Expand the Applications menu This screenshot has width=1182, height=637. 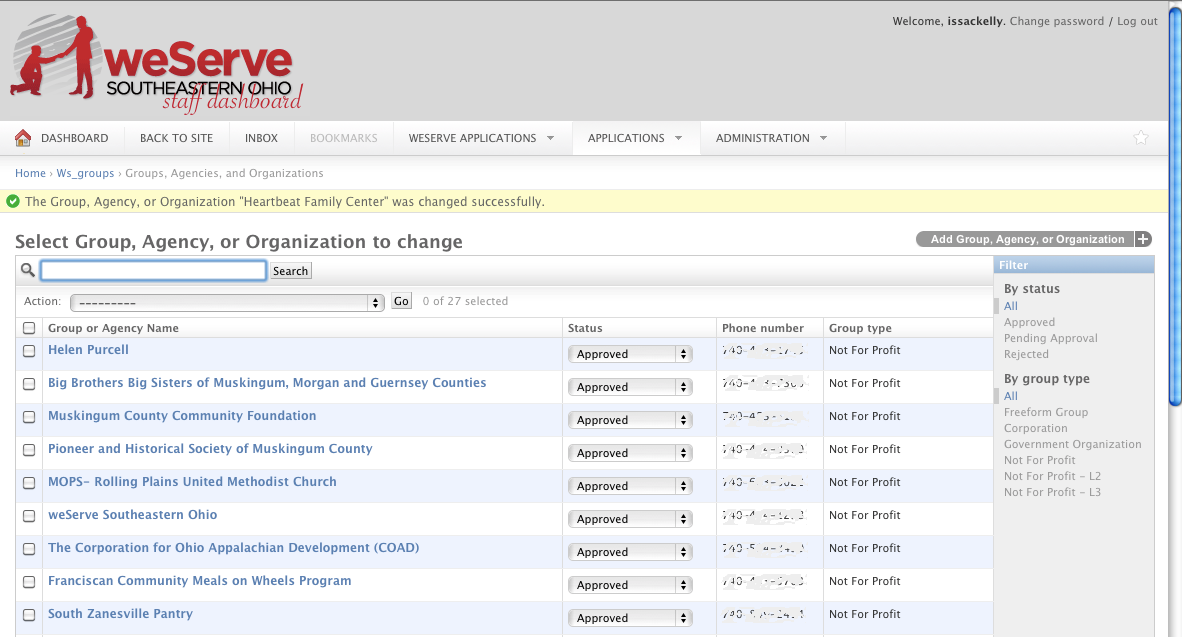(635, 138)
